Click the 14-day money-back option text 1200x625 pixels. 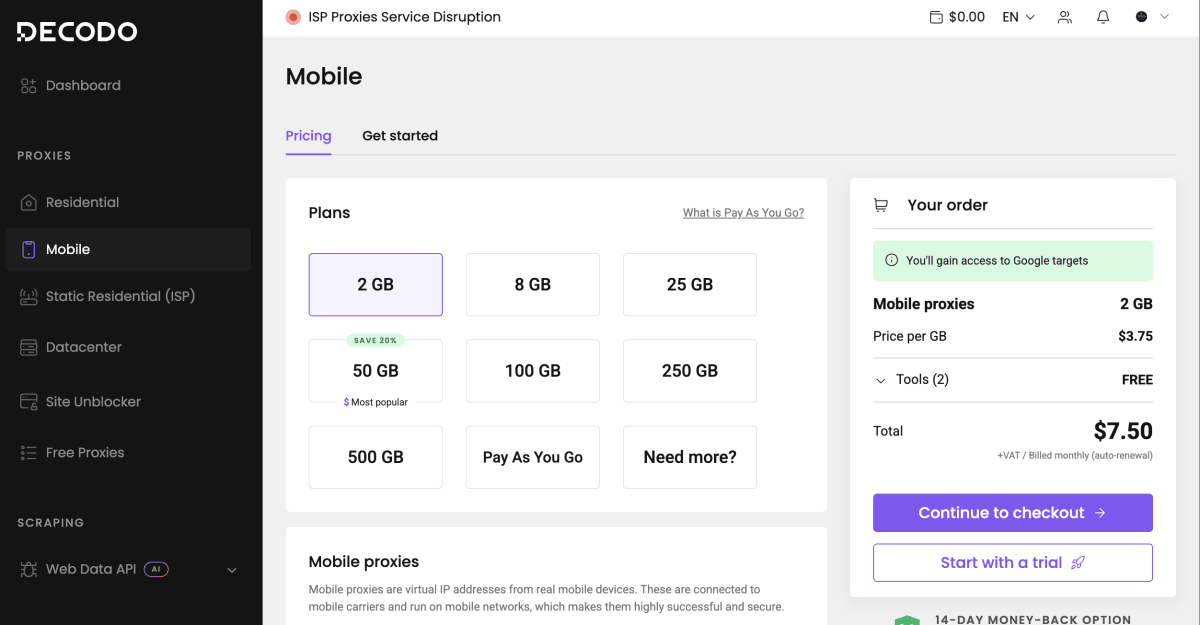coord(1033,620)
